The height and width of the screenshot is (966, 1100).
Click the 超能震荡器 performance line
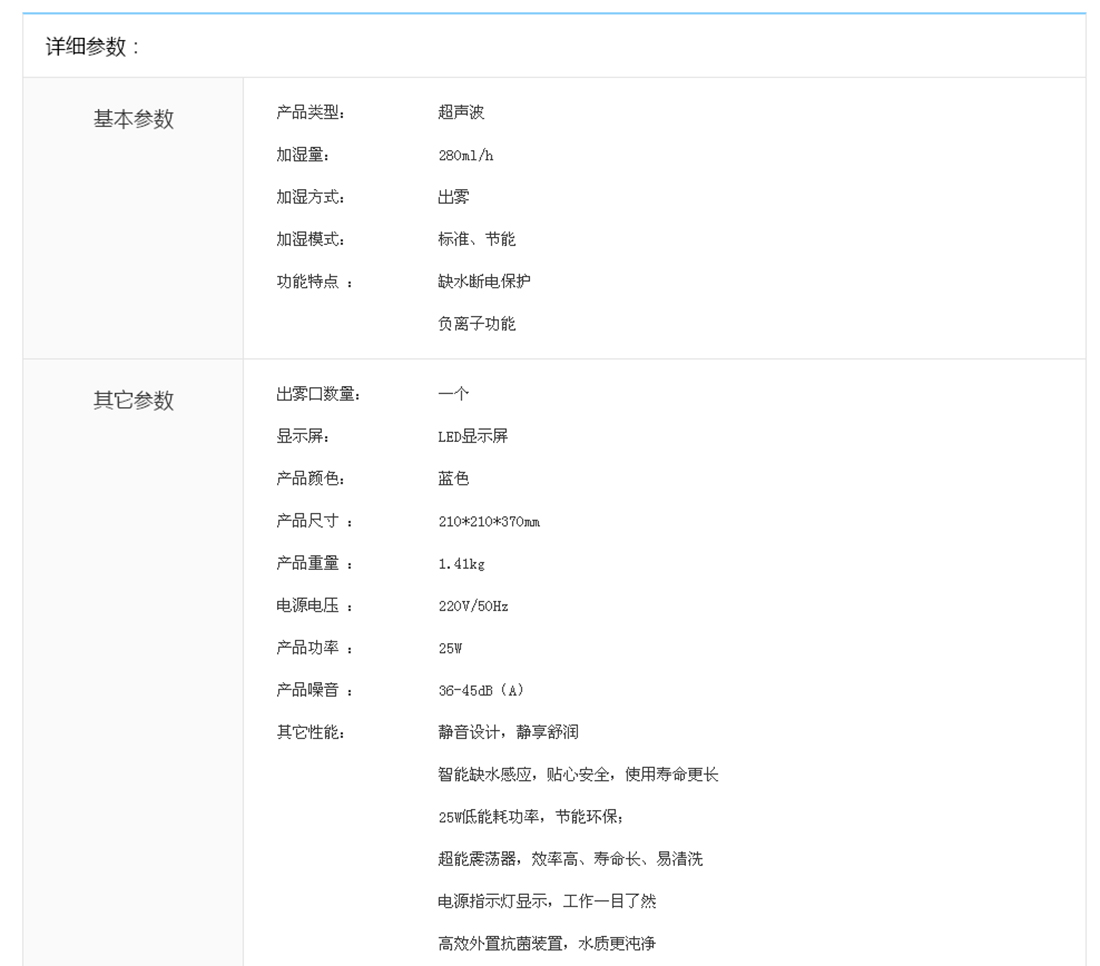point(569,859)
